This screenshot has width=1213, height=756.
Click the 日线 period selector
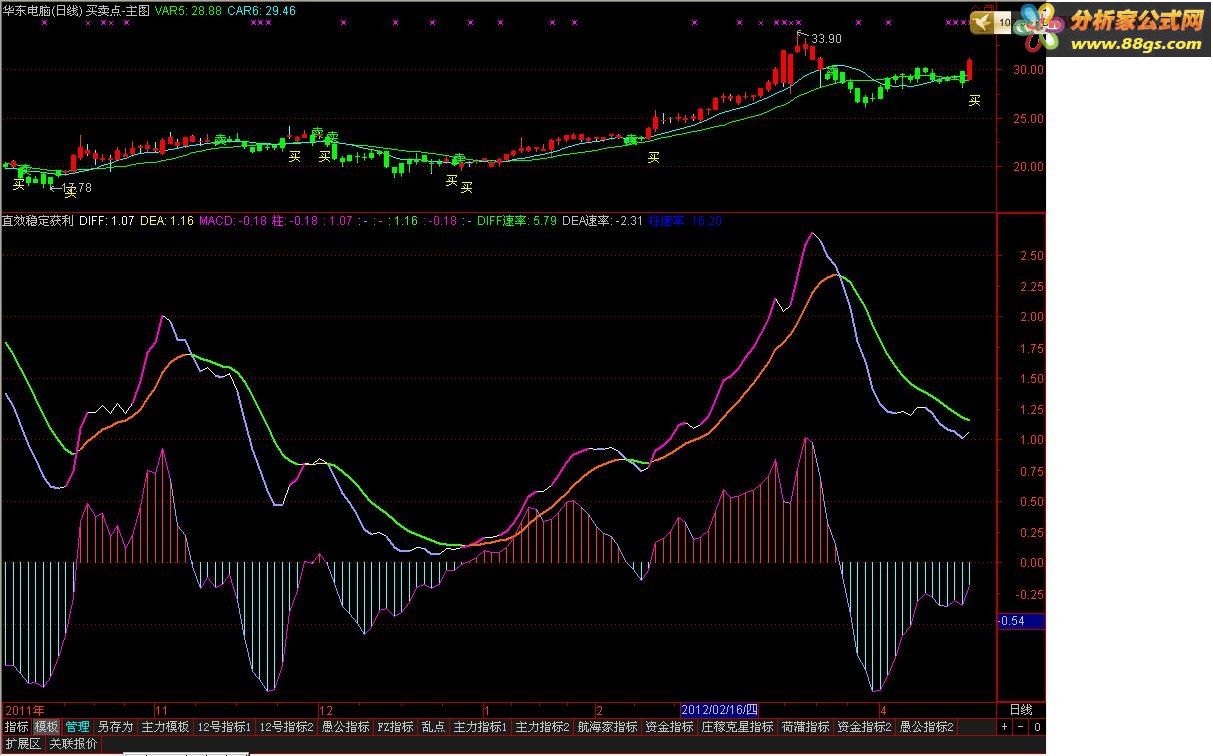click(1020, 709)
